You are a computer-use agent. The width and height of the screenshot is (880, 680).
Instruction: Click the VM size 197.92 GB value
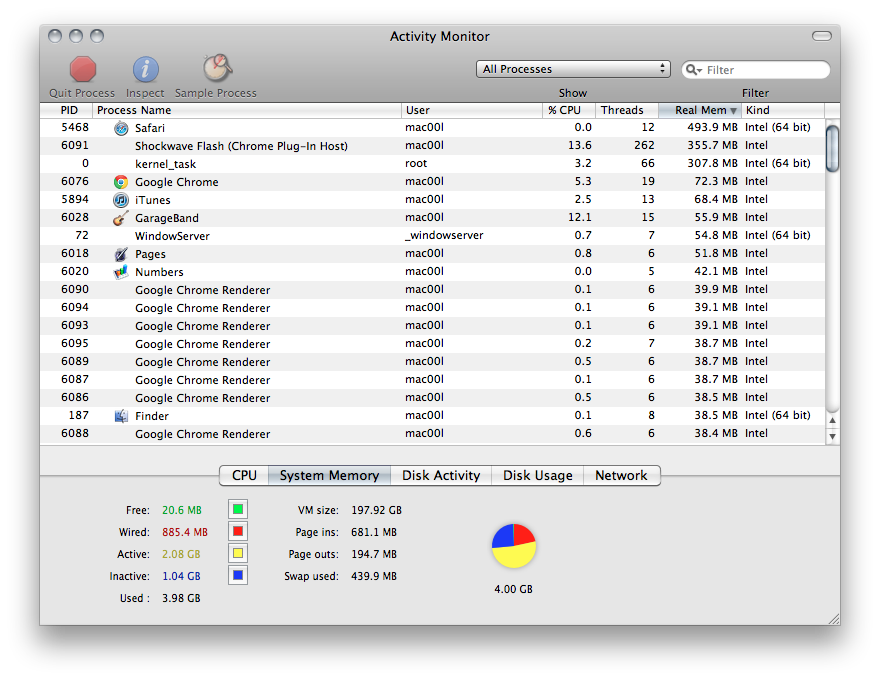coord(377,510)
